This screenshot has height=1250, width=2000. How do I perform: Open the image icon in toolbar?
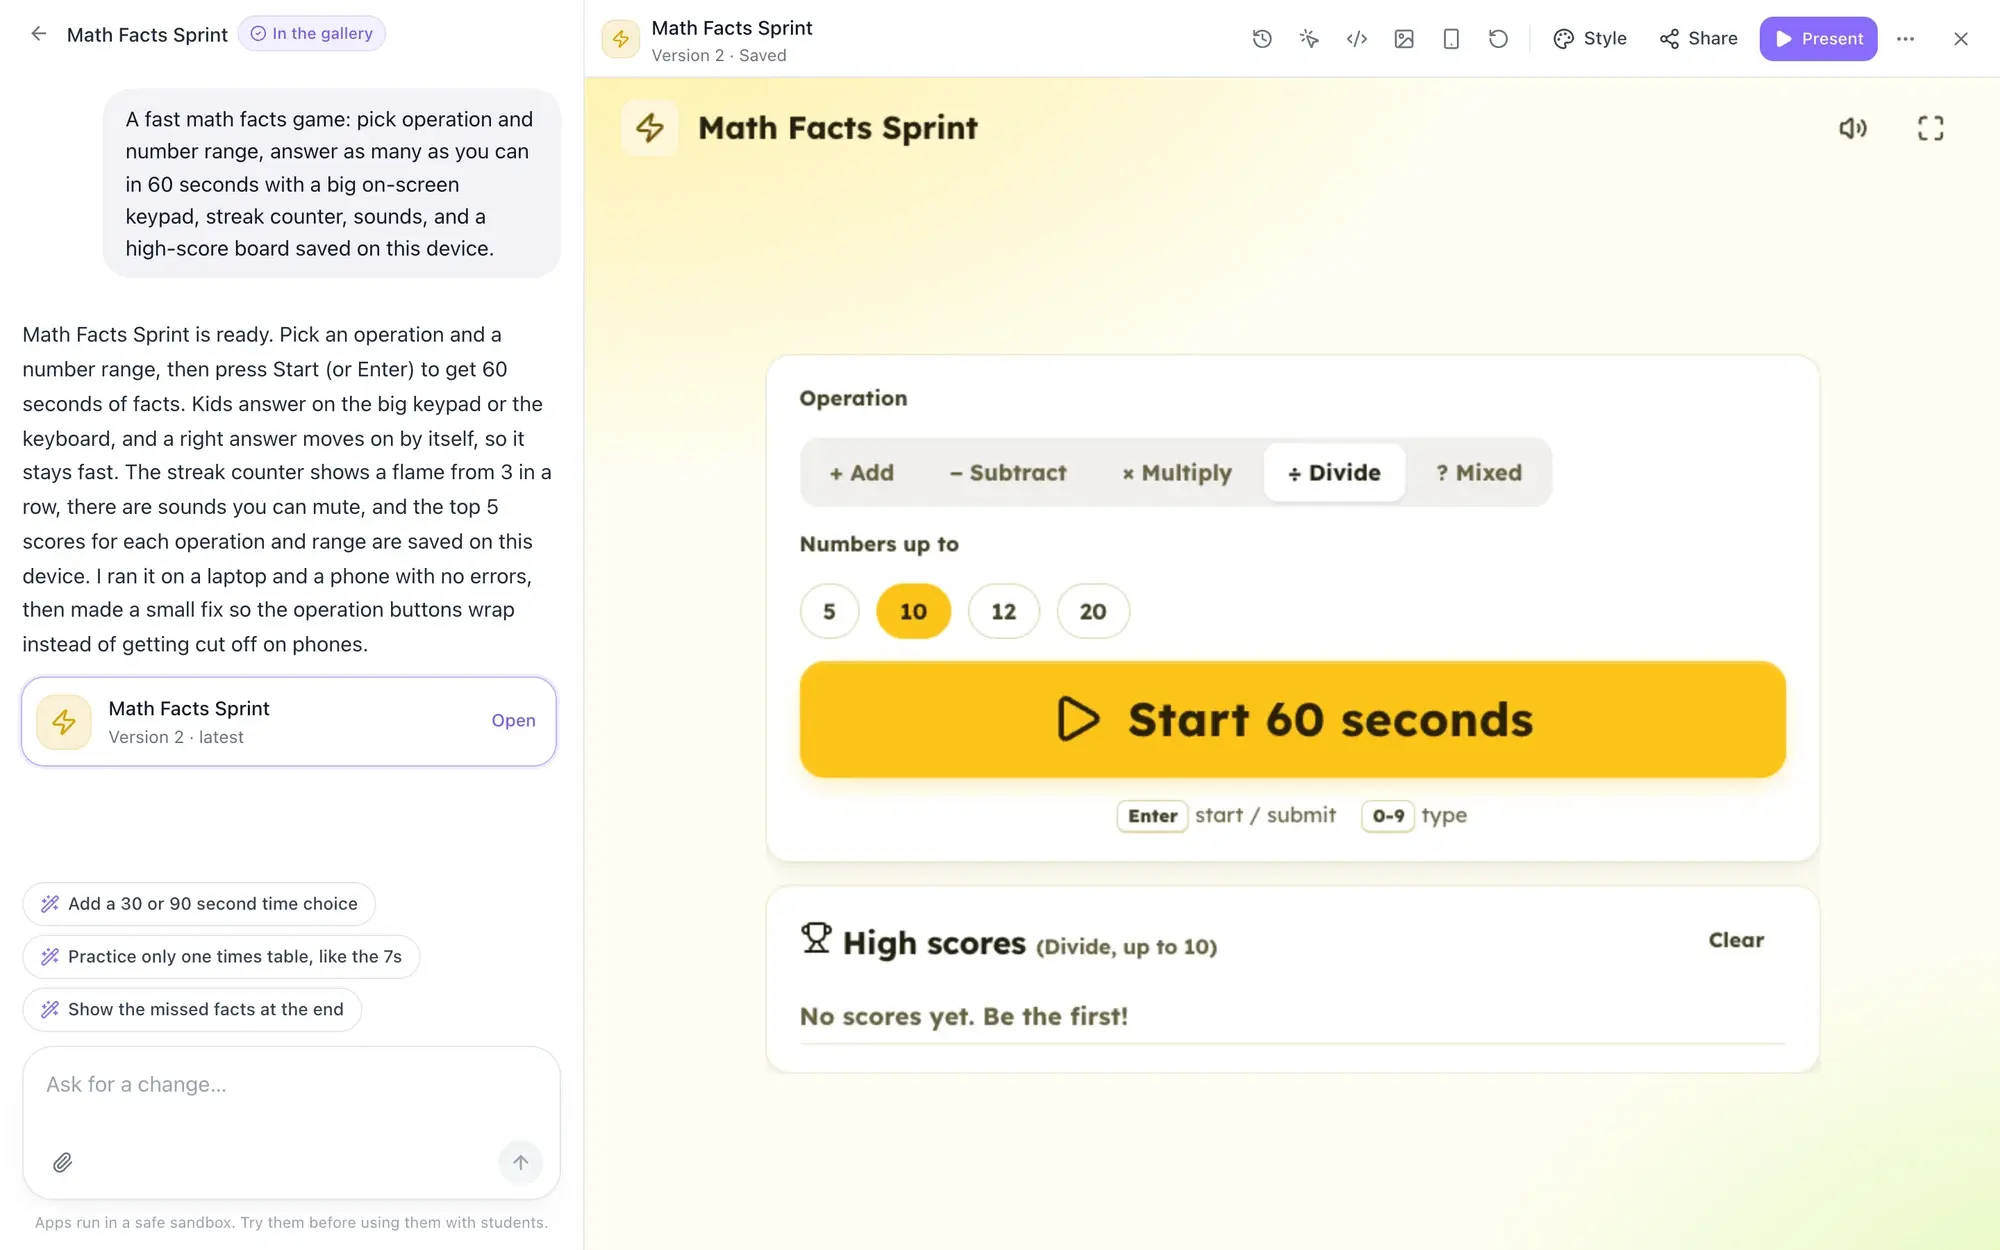[x=1404, y=39]
